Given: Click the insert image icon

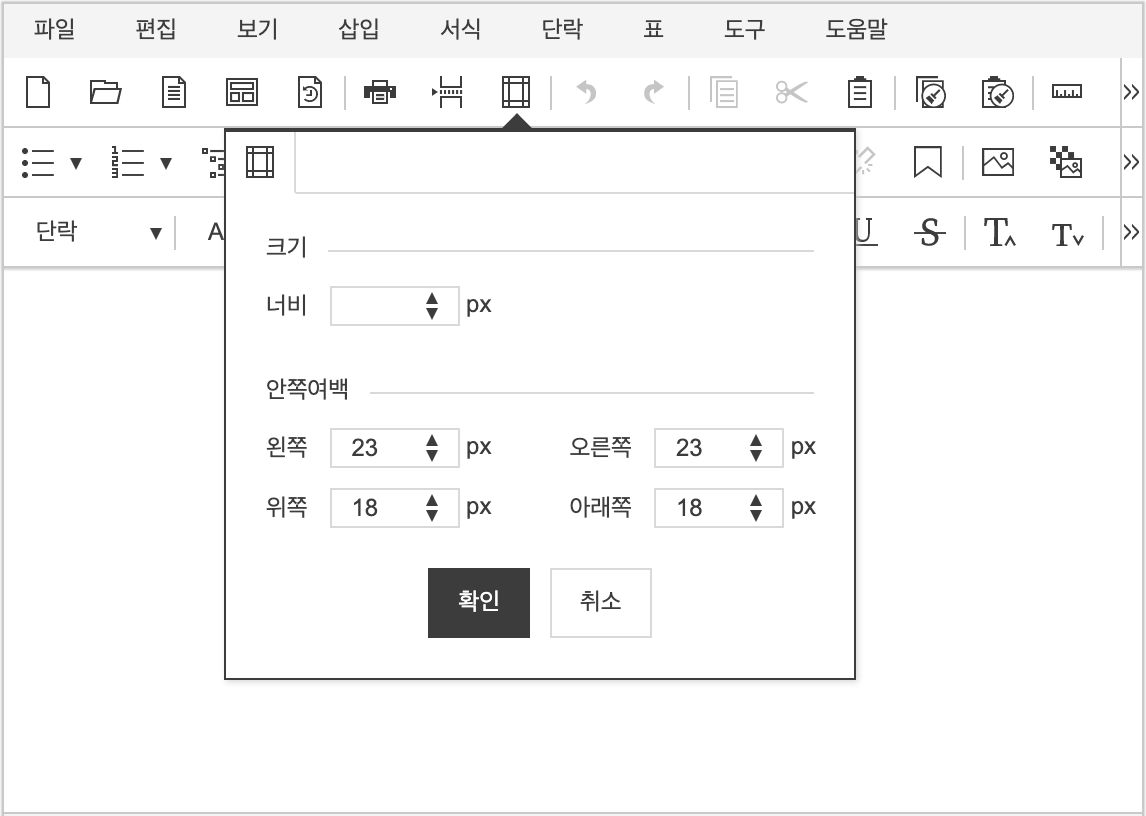Looking at the screenshot, I should pos(997,162).
